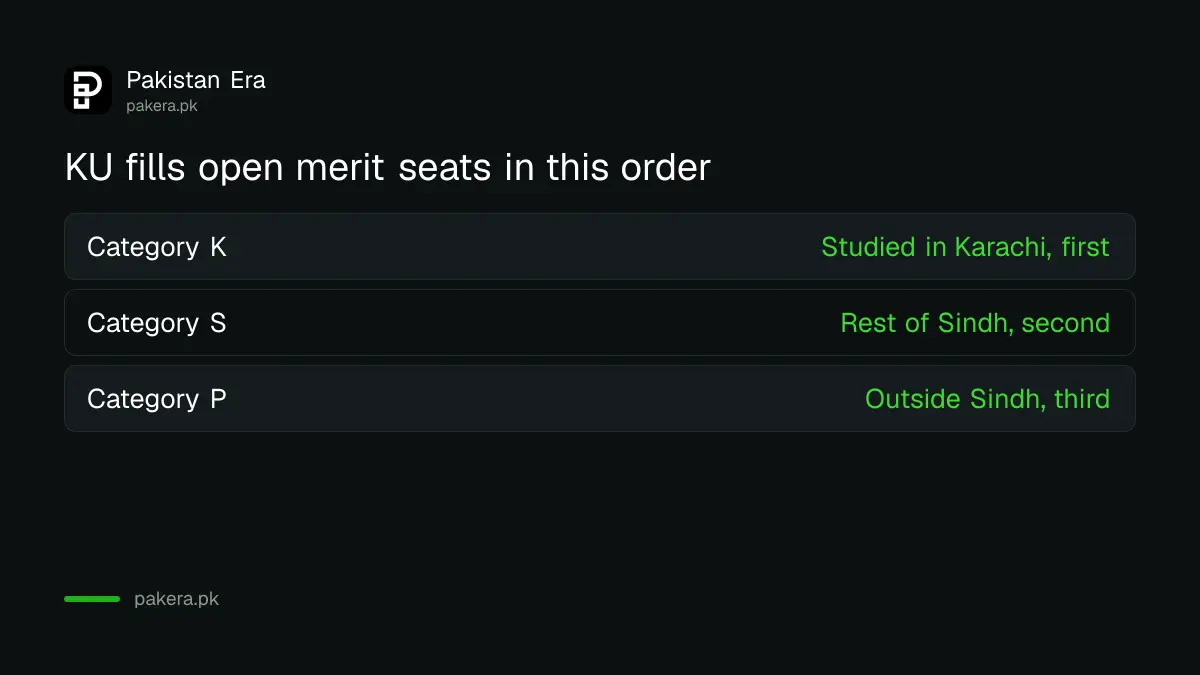Image resolution: width=1200 pixels, height=675 pixels.
Task: Select the Pakistan Era brand name
Action: tap(196, 80)
